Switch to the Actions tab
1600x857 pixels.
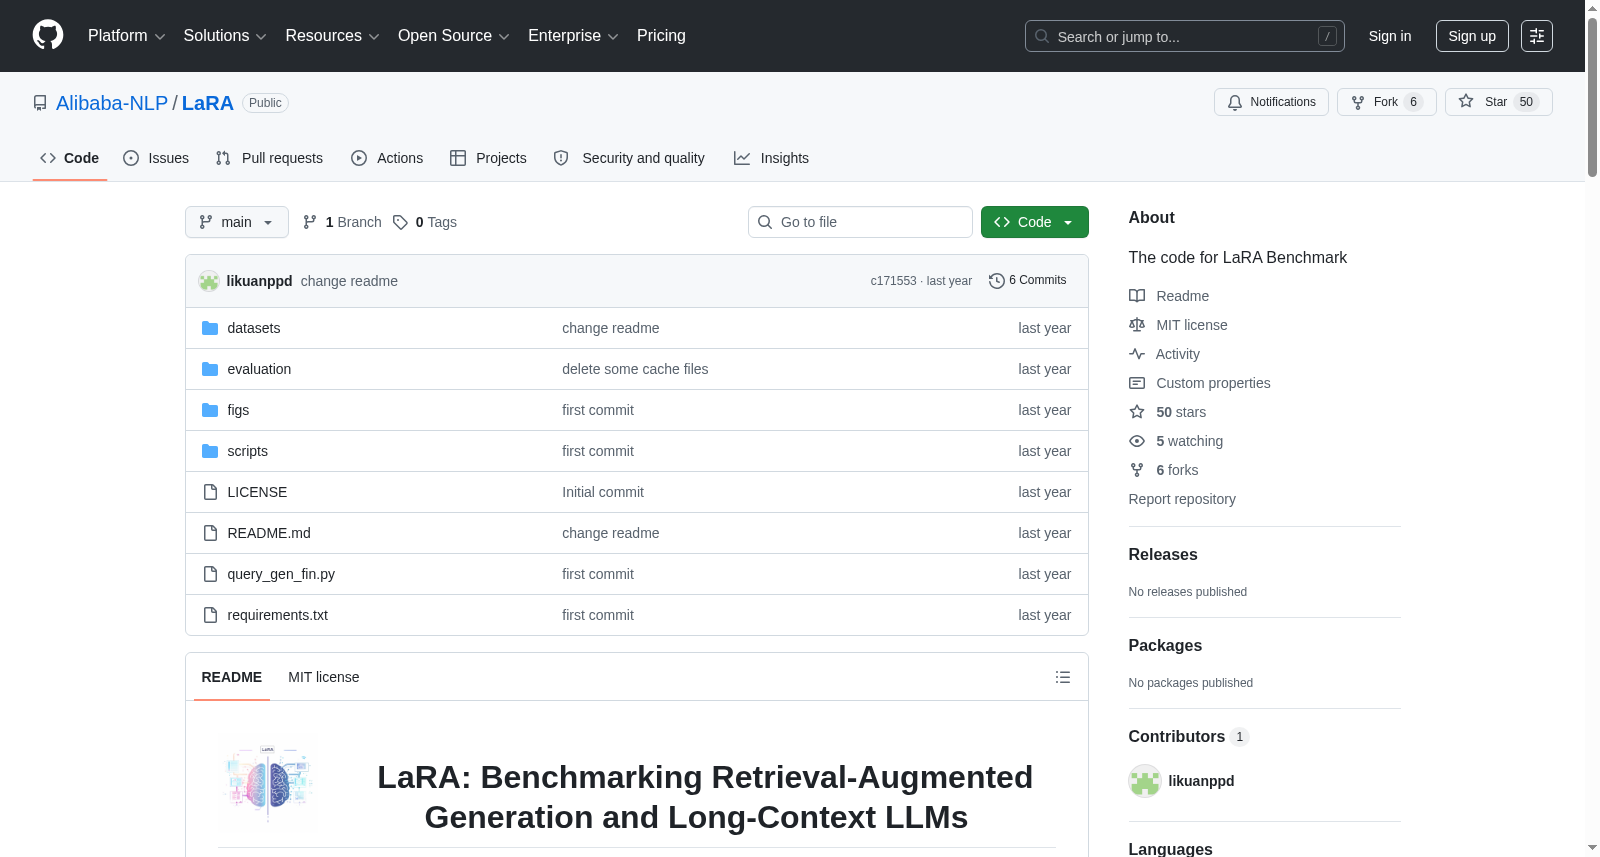pyautogui.click(x=387, y=158)
